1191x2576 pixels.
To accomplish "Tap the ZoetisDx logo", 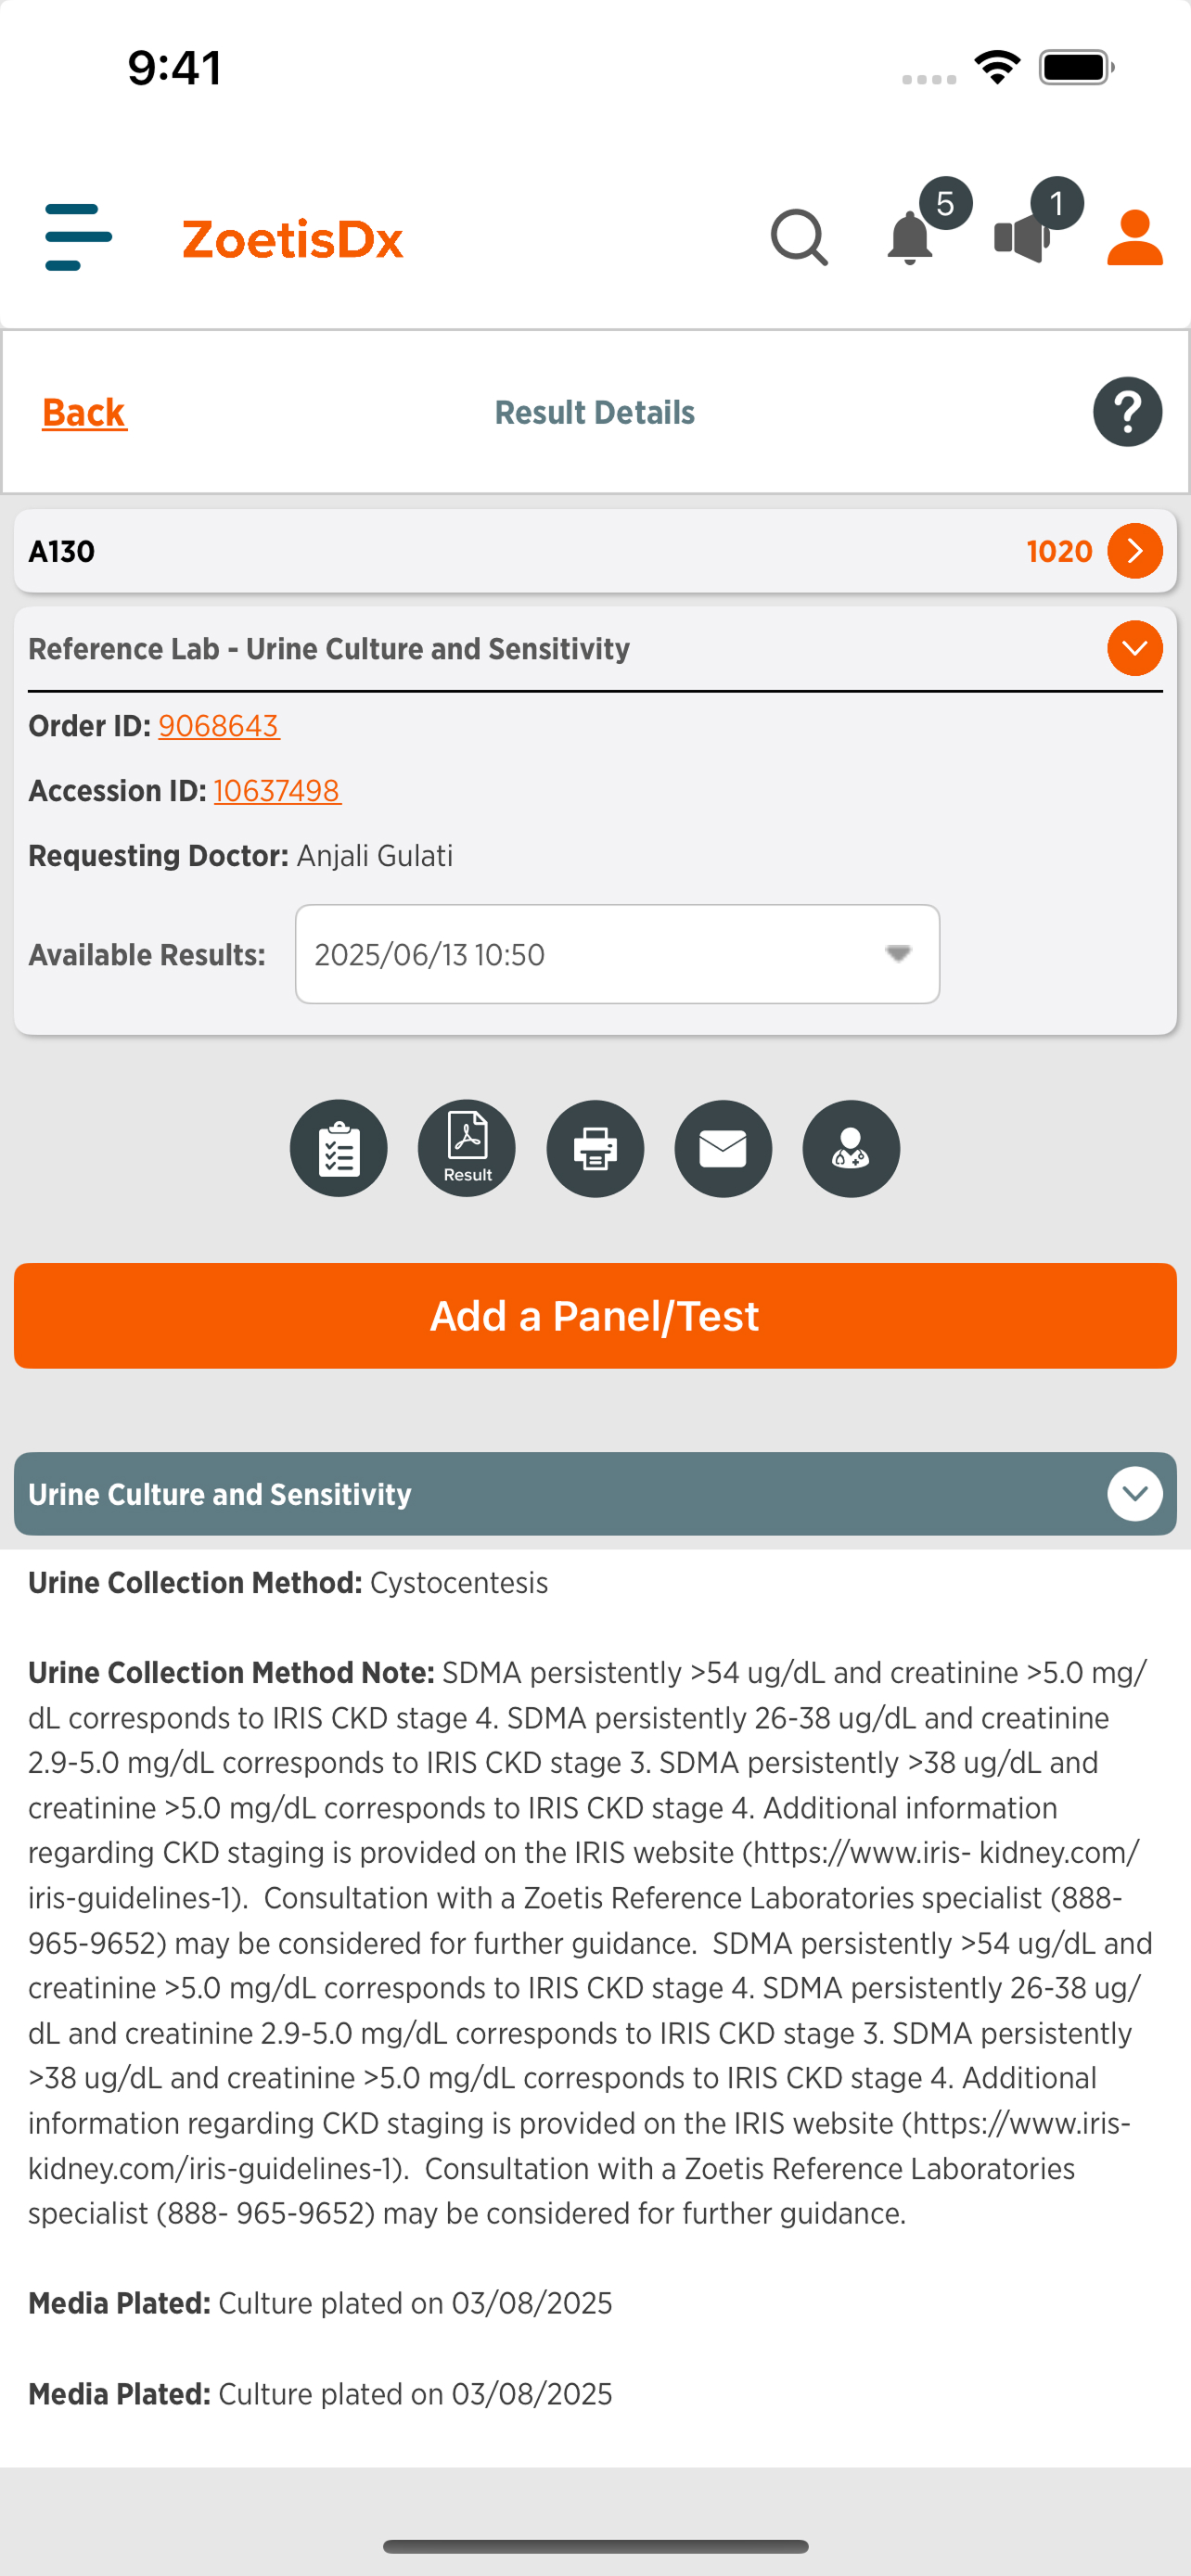I will [293, 239].
